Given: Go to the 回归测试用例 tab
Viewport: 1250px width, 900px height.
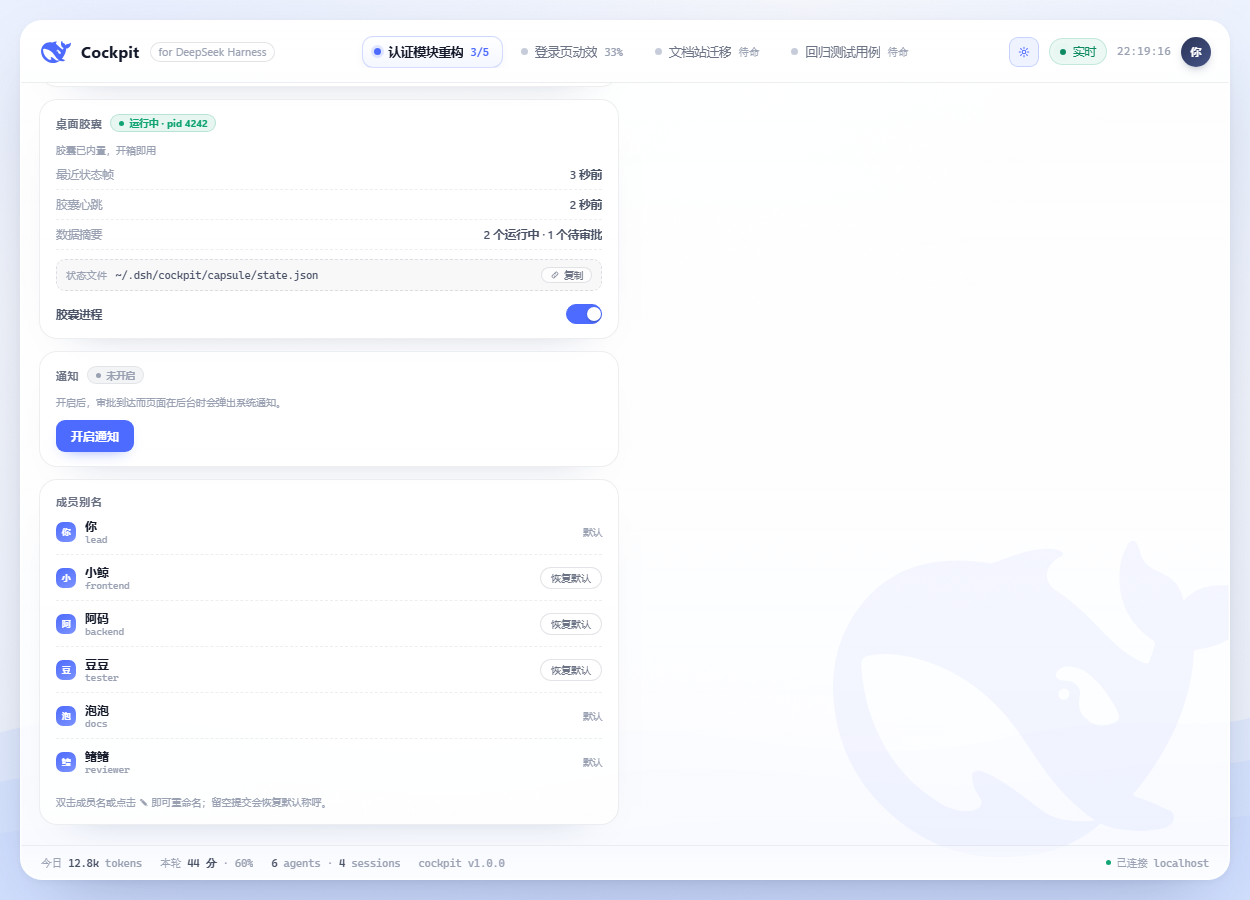Looking at the screenshot, I should coord(850,52).
